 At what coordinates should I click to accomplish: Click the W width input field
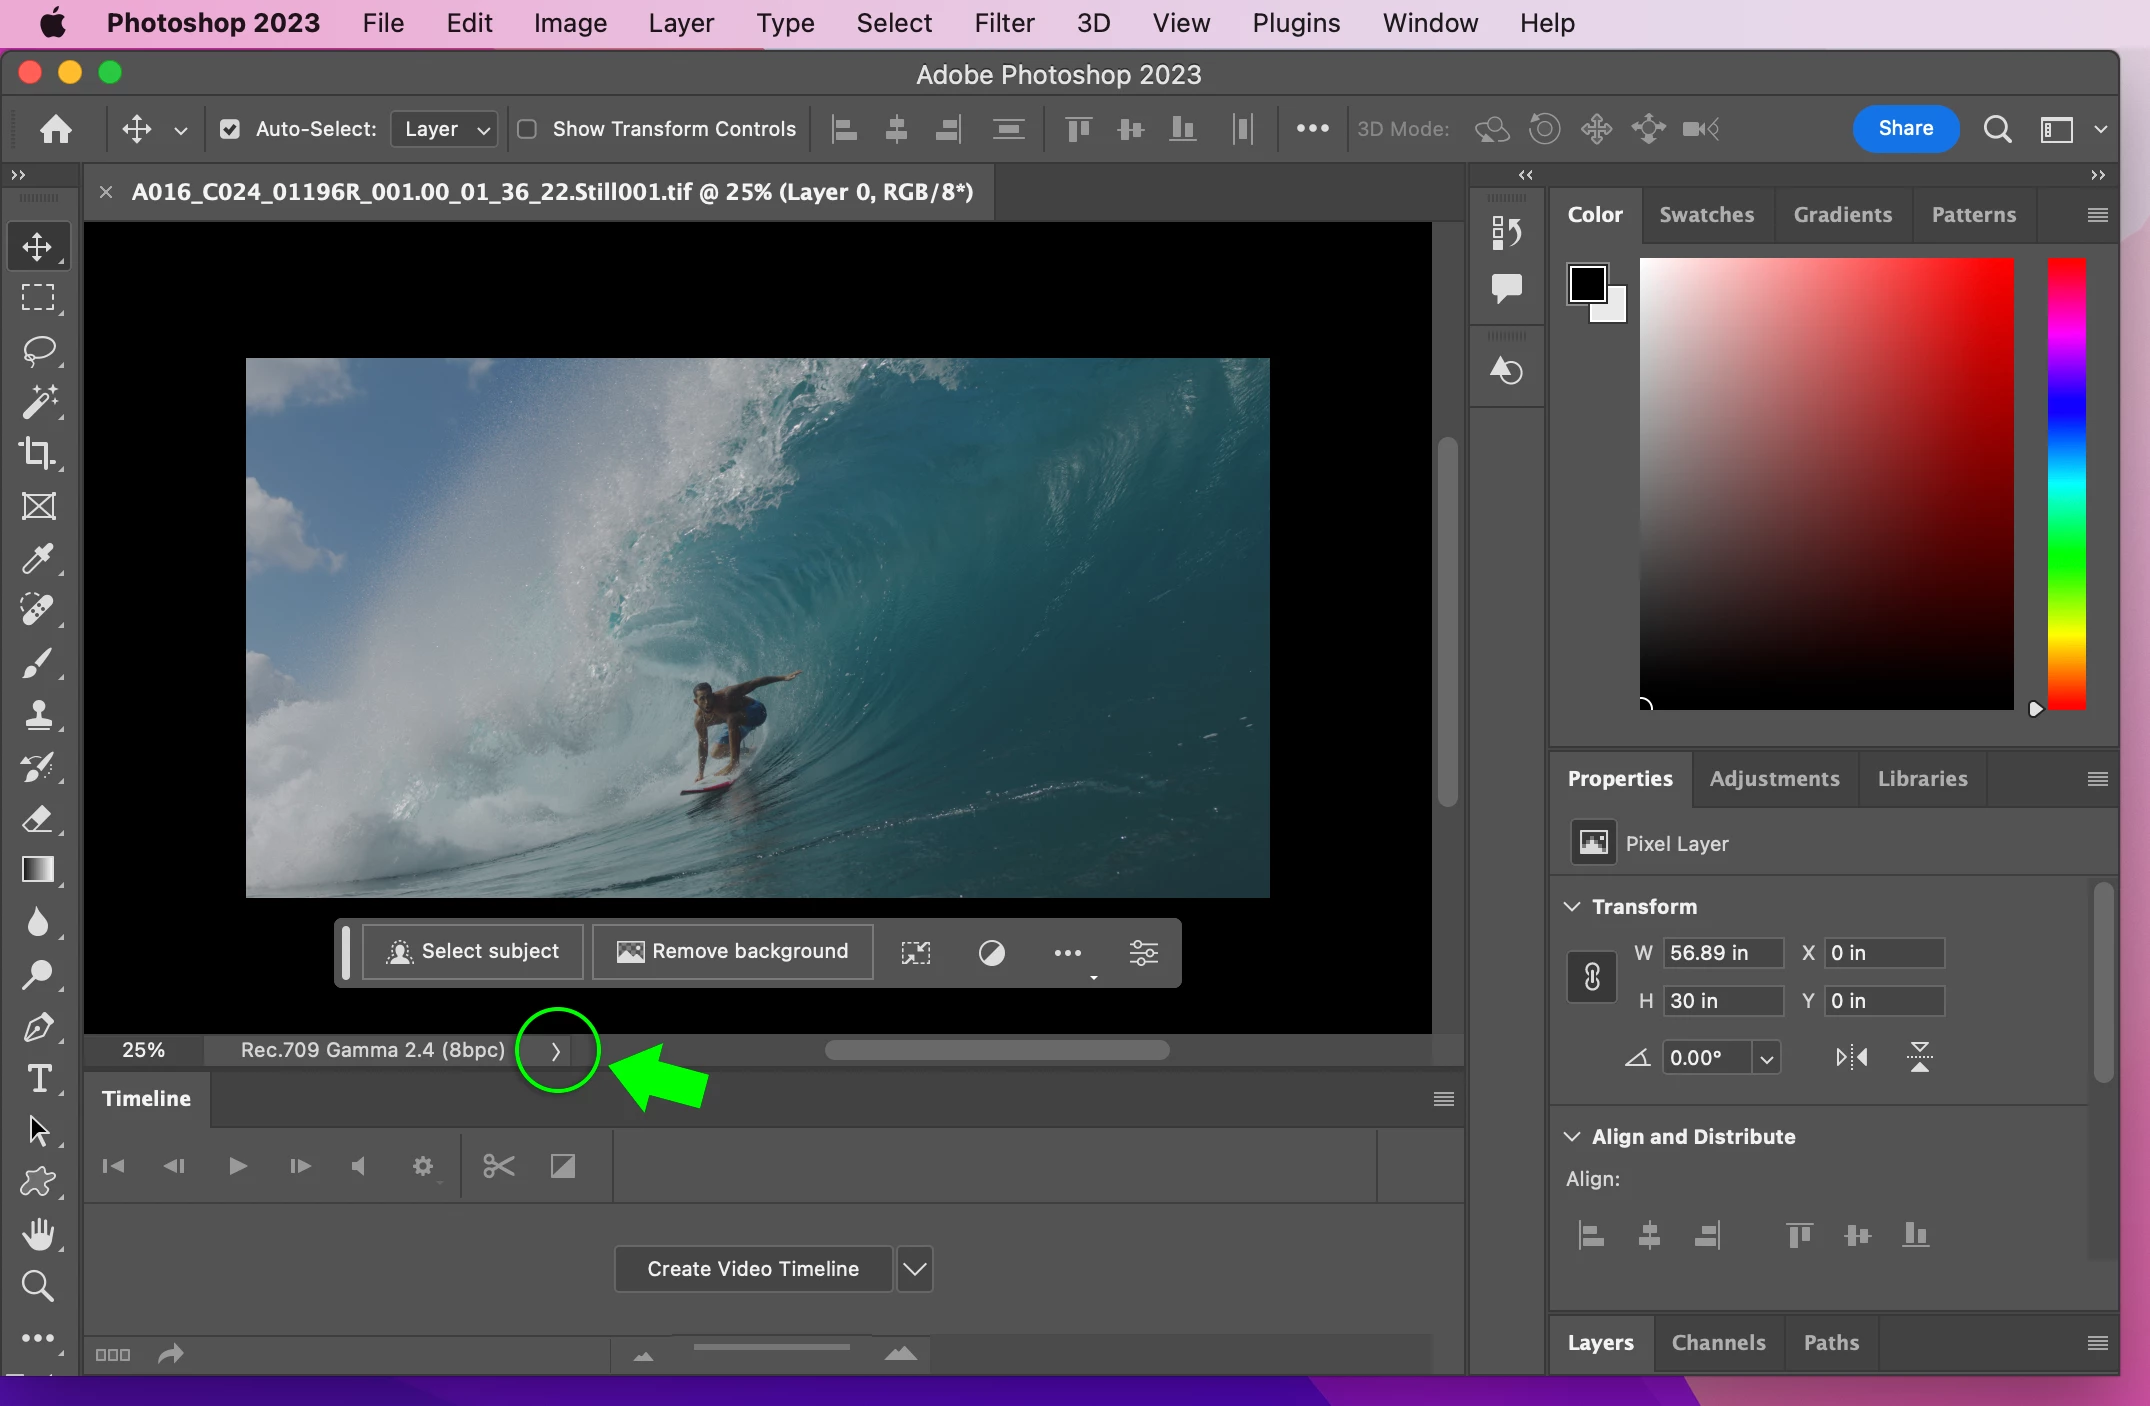click(x=1722, y=953)
